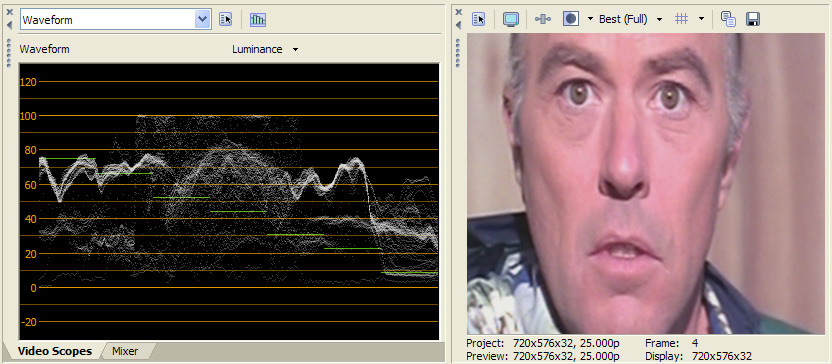The width and height of the screenshot is (832, 364).
Task: Click the split screen view icon
Action: tap(543, 19)
